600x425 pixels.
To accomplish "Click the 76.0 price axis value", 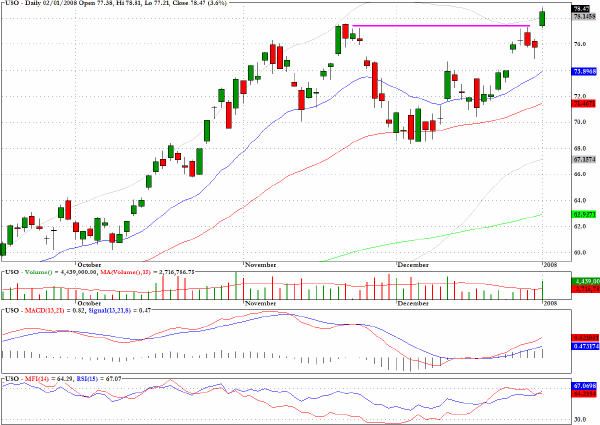I will point(580,44).
